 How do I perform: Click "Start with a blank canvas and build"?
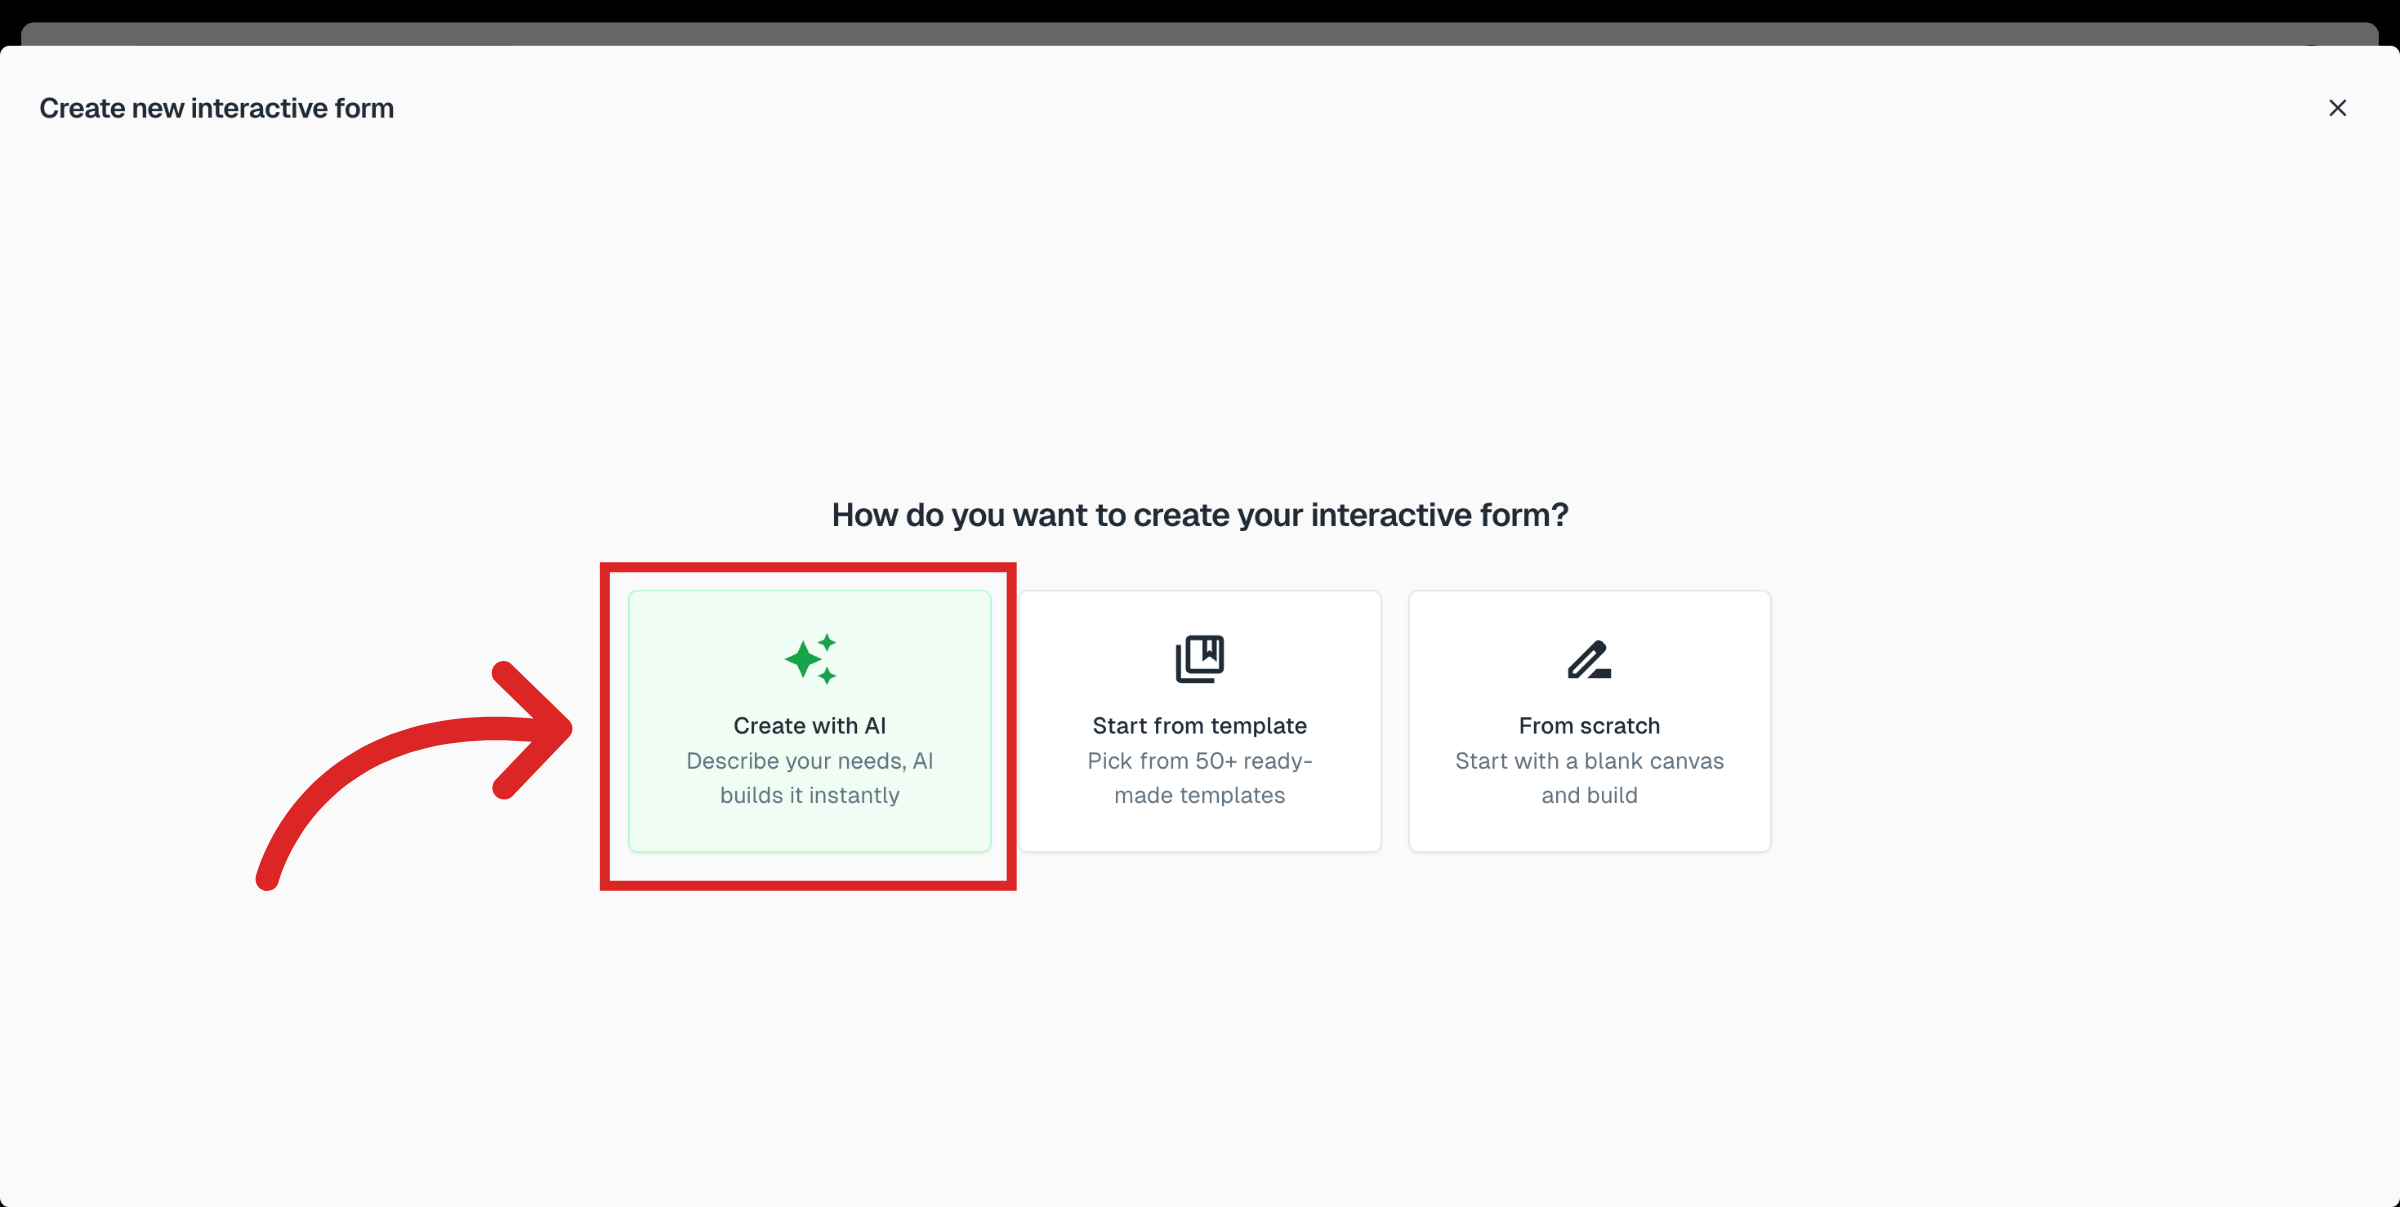pyautogui.click(x=1589, y=778)
